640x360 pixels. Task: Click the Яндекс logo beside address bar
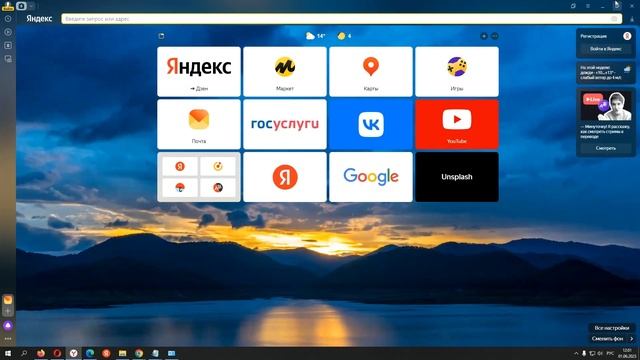39,19
